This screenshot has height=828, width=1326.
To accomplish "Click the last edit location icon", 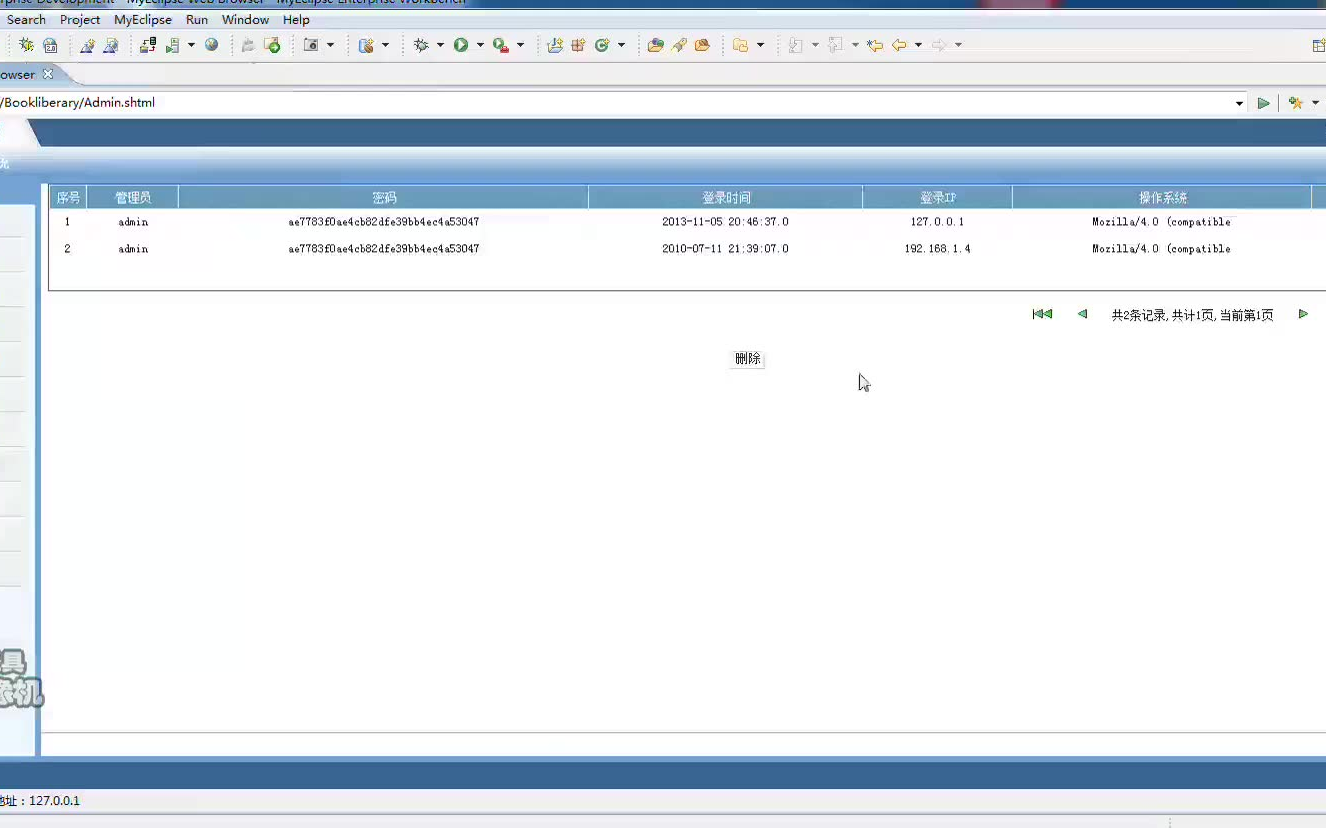I will [875, 45].
